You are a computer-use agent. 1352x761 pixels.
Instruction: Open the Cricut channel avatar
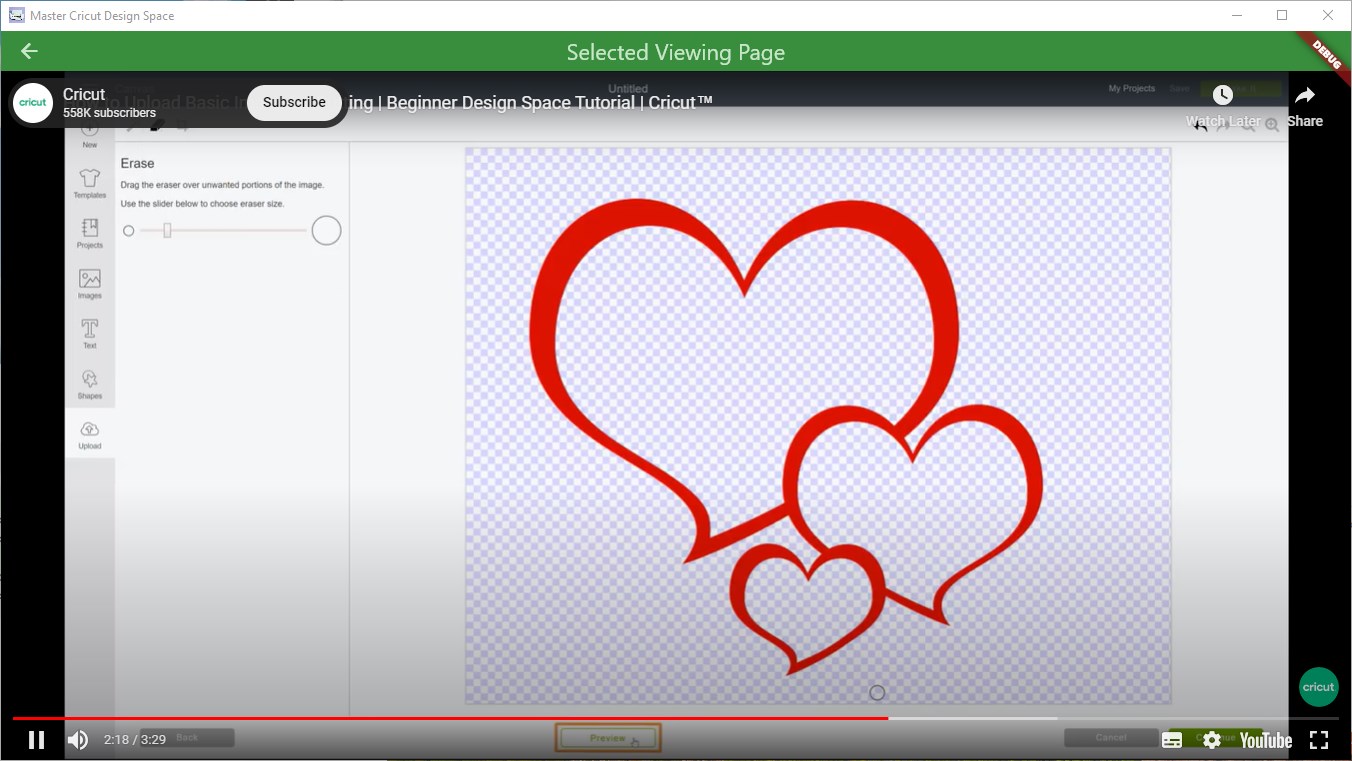pyautogui.click(x=32, y=102)
